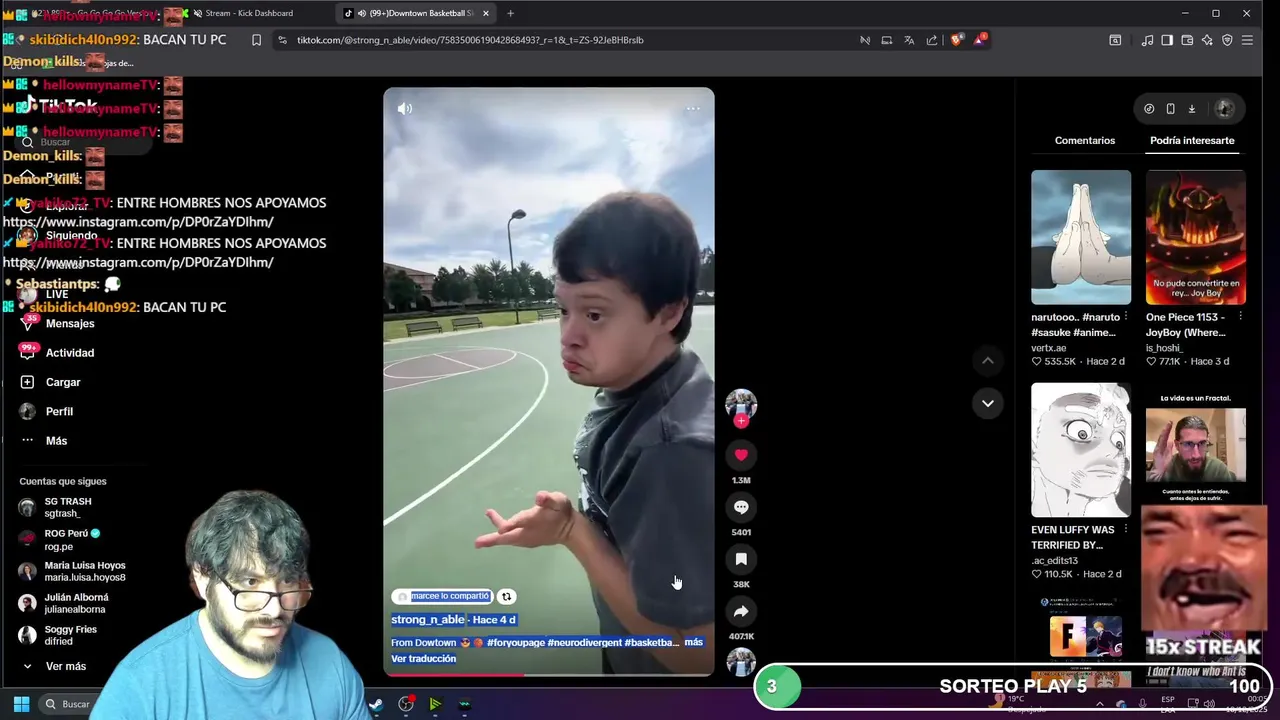Open the music playlist toolbar icon

[x=1147, y=40]
